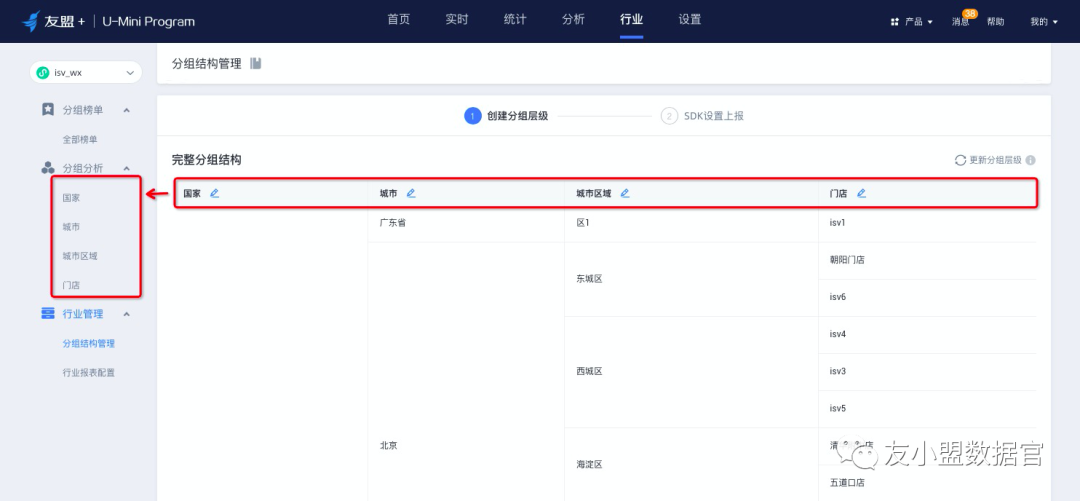The height and width of the screenshot is (501, 1080).
Task: Click the 帮助 link
Action: [x=995, y=21]
